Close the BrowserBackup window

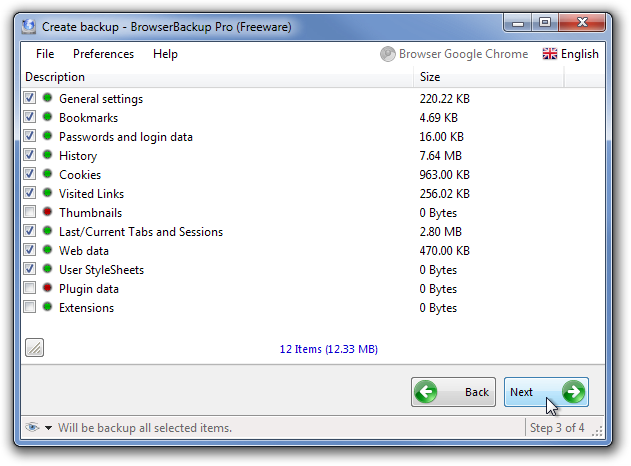point(582,23)
